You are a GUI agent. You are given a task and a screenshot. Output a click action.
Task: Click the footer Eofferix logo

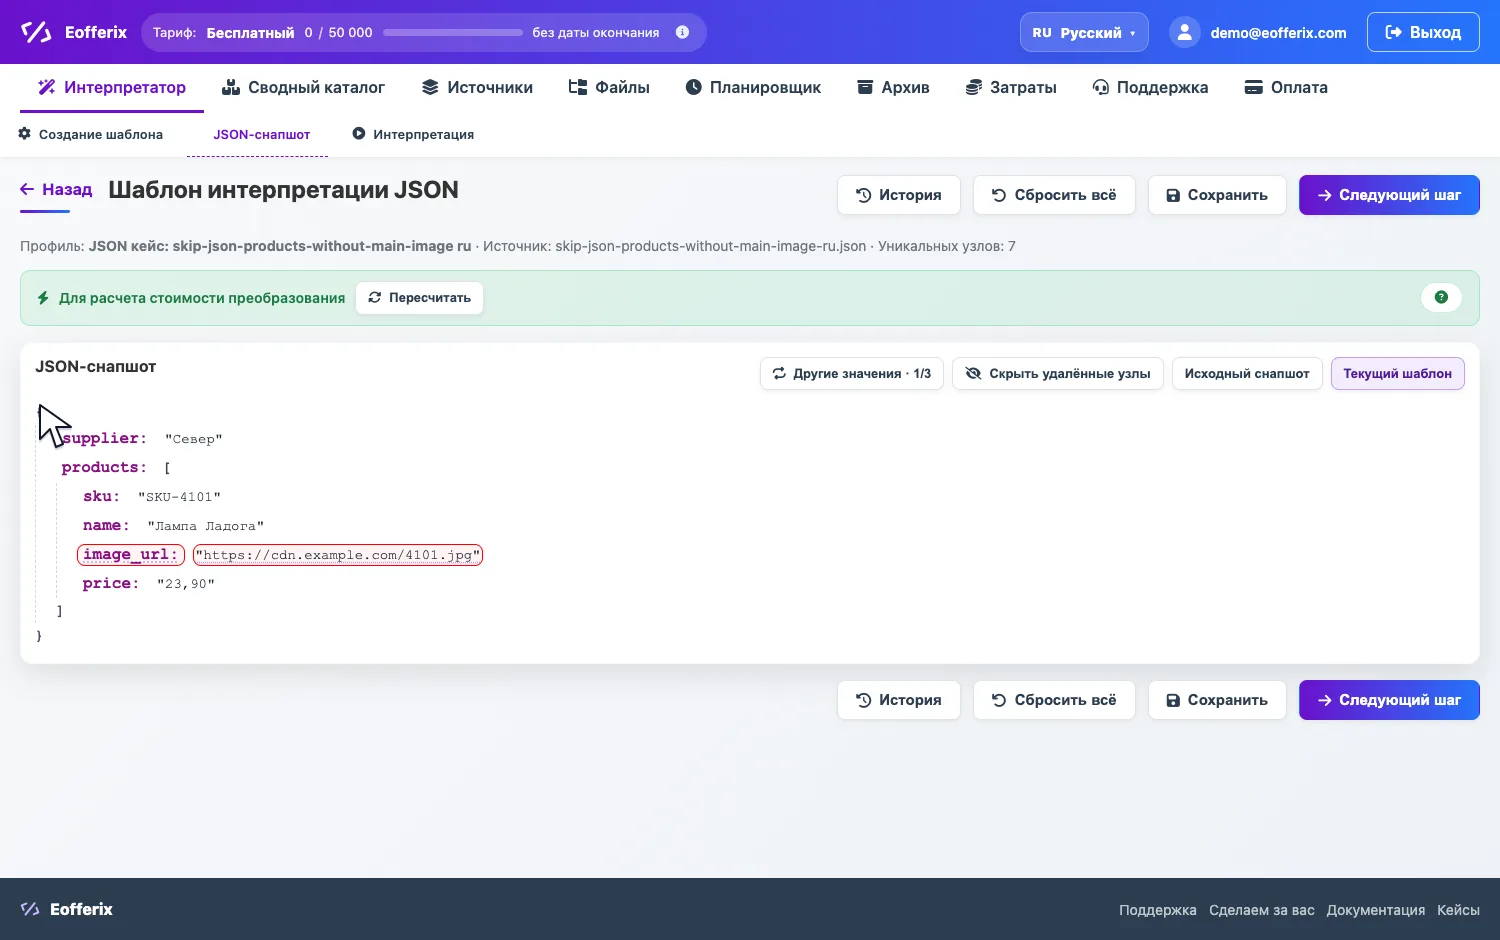(x=67, y=909)
